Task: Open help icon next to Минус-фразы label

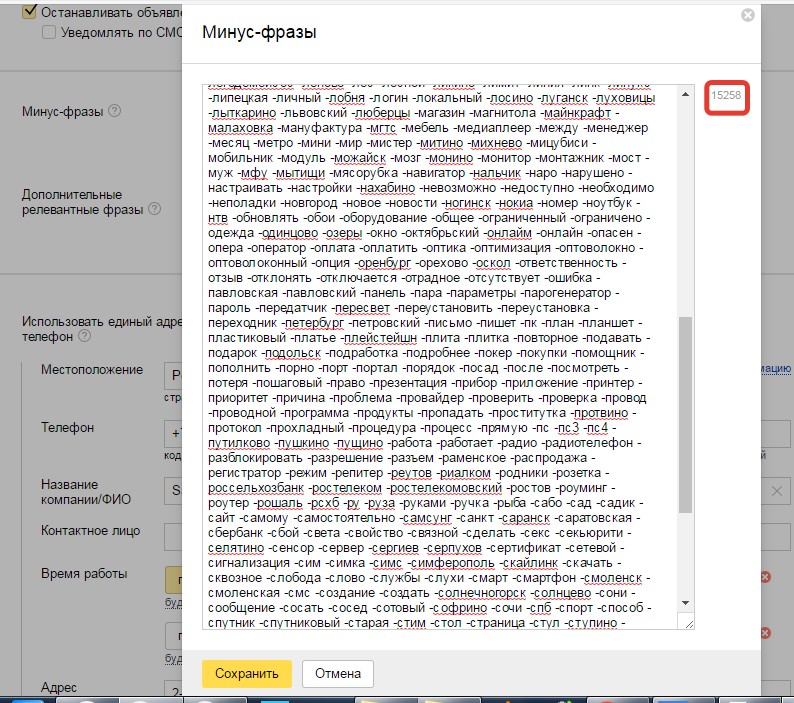Action: [x=115, y=110]
